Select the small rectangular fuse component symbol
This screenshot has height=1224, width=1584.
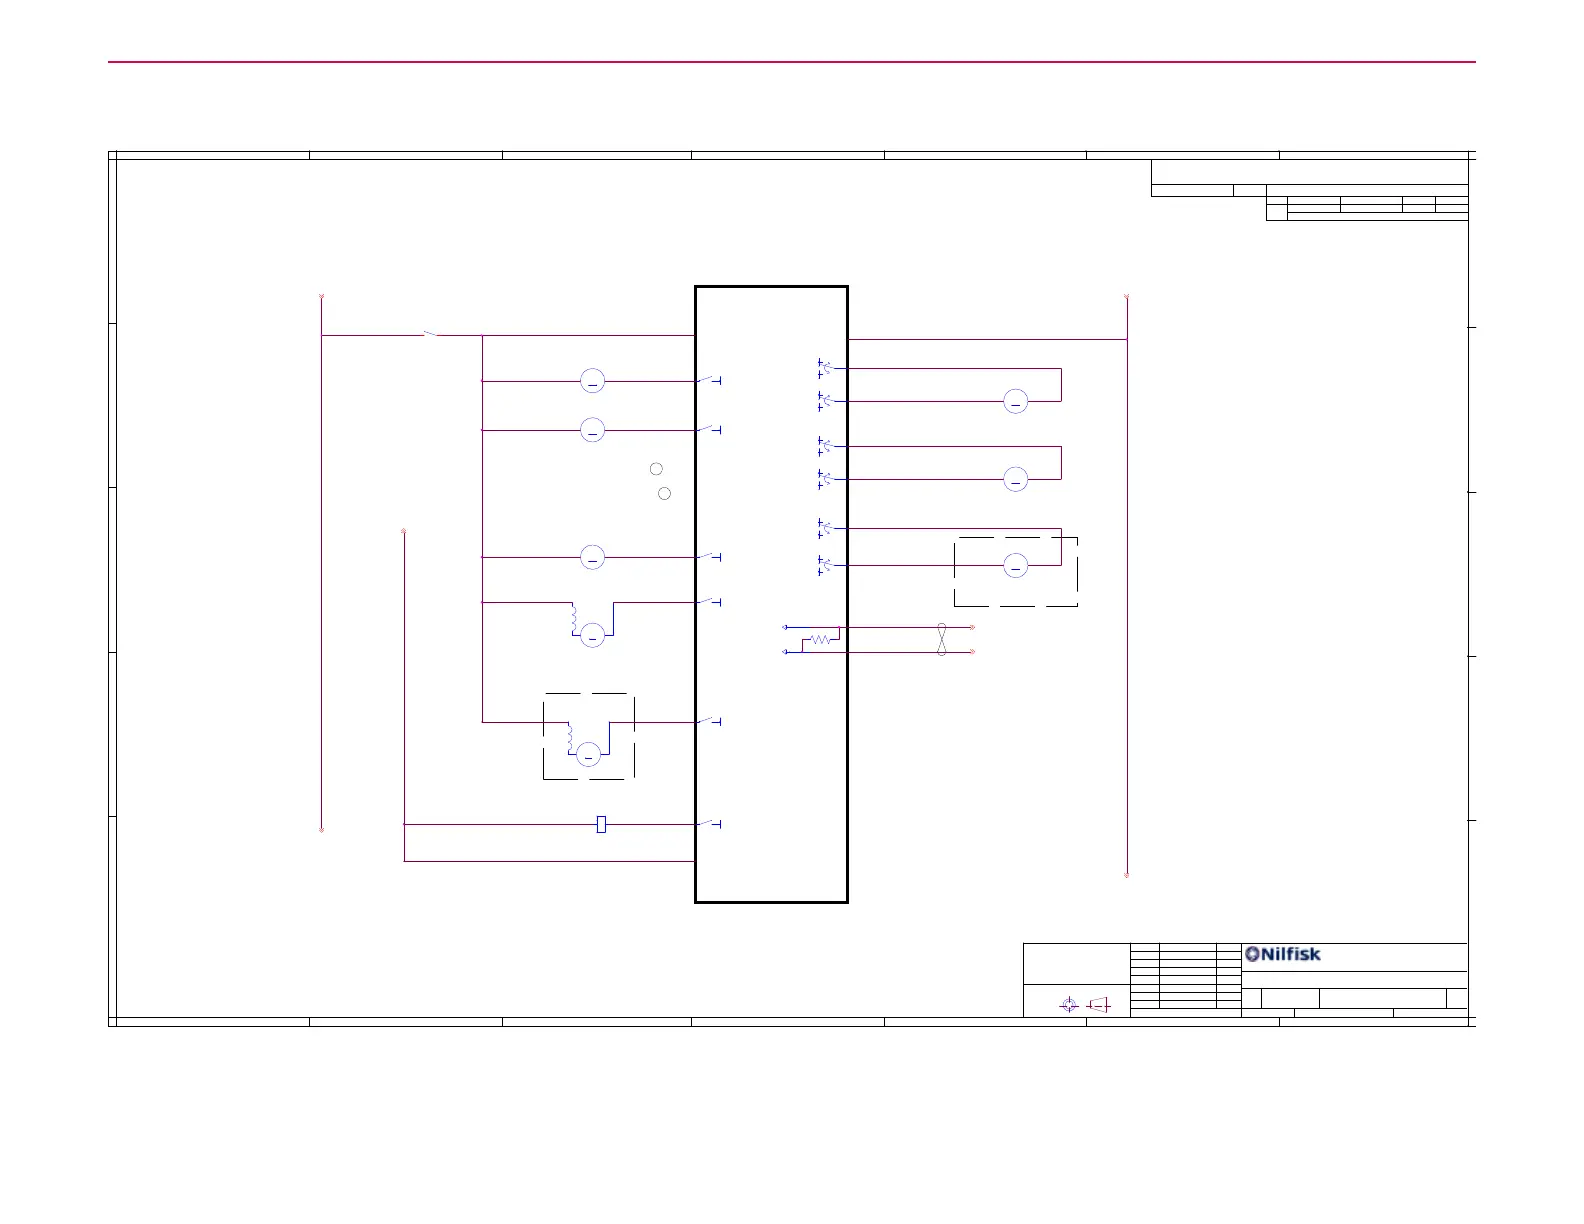point(601,824)
